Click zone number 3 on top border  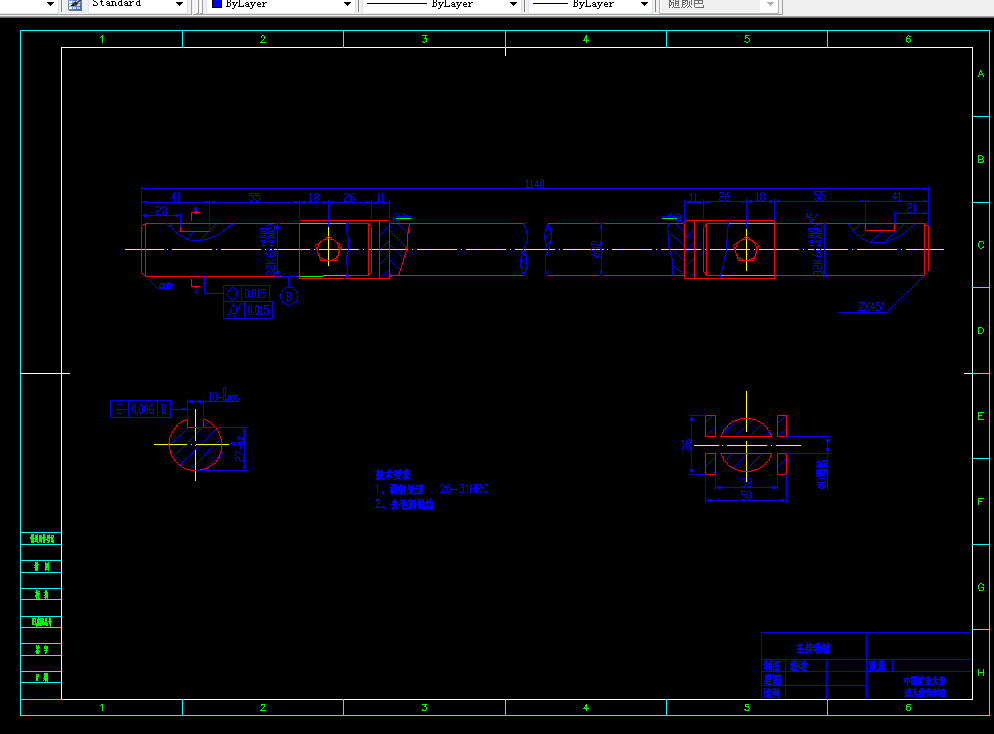coord(424,39)
